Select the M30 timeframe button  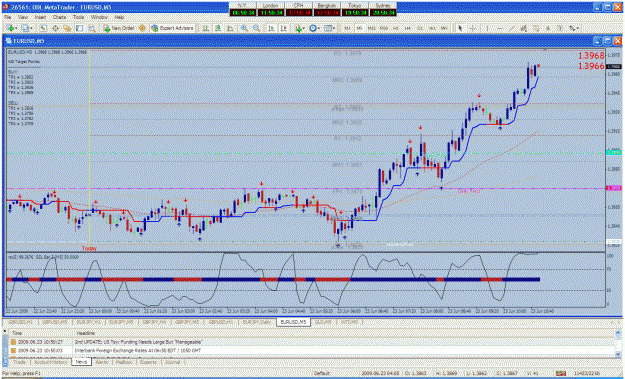384,28
